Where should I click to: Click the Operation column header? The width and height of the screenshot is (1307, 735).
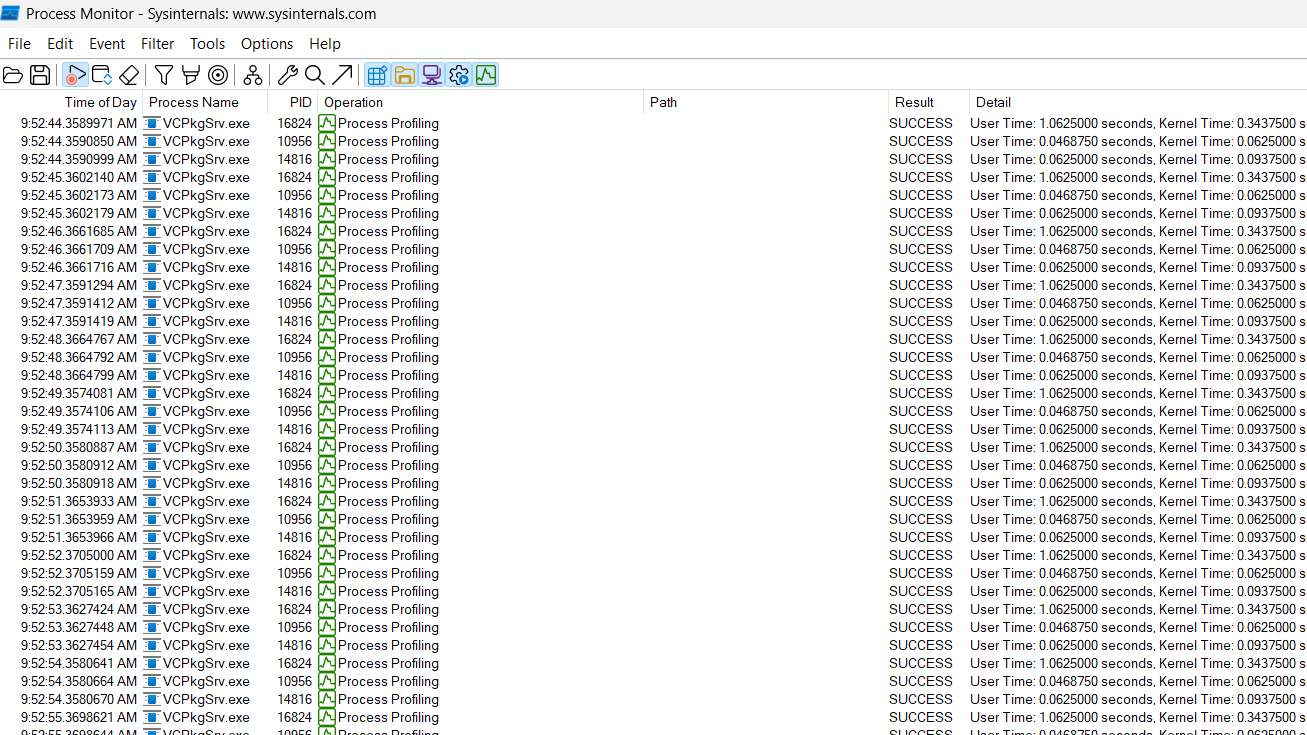(x=481, y=102)
